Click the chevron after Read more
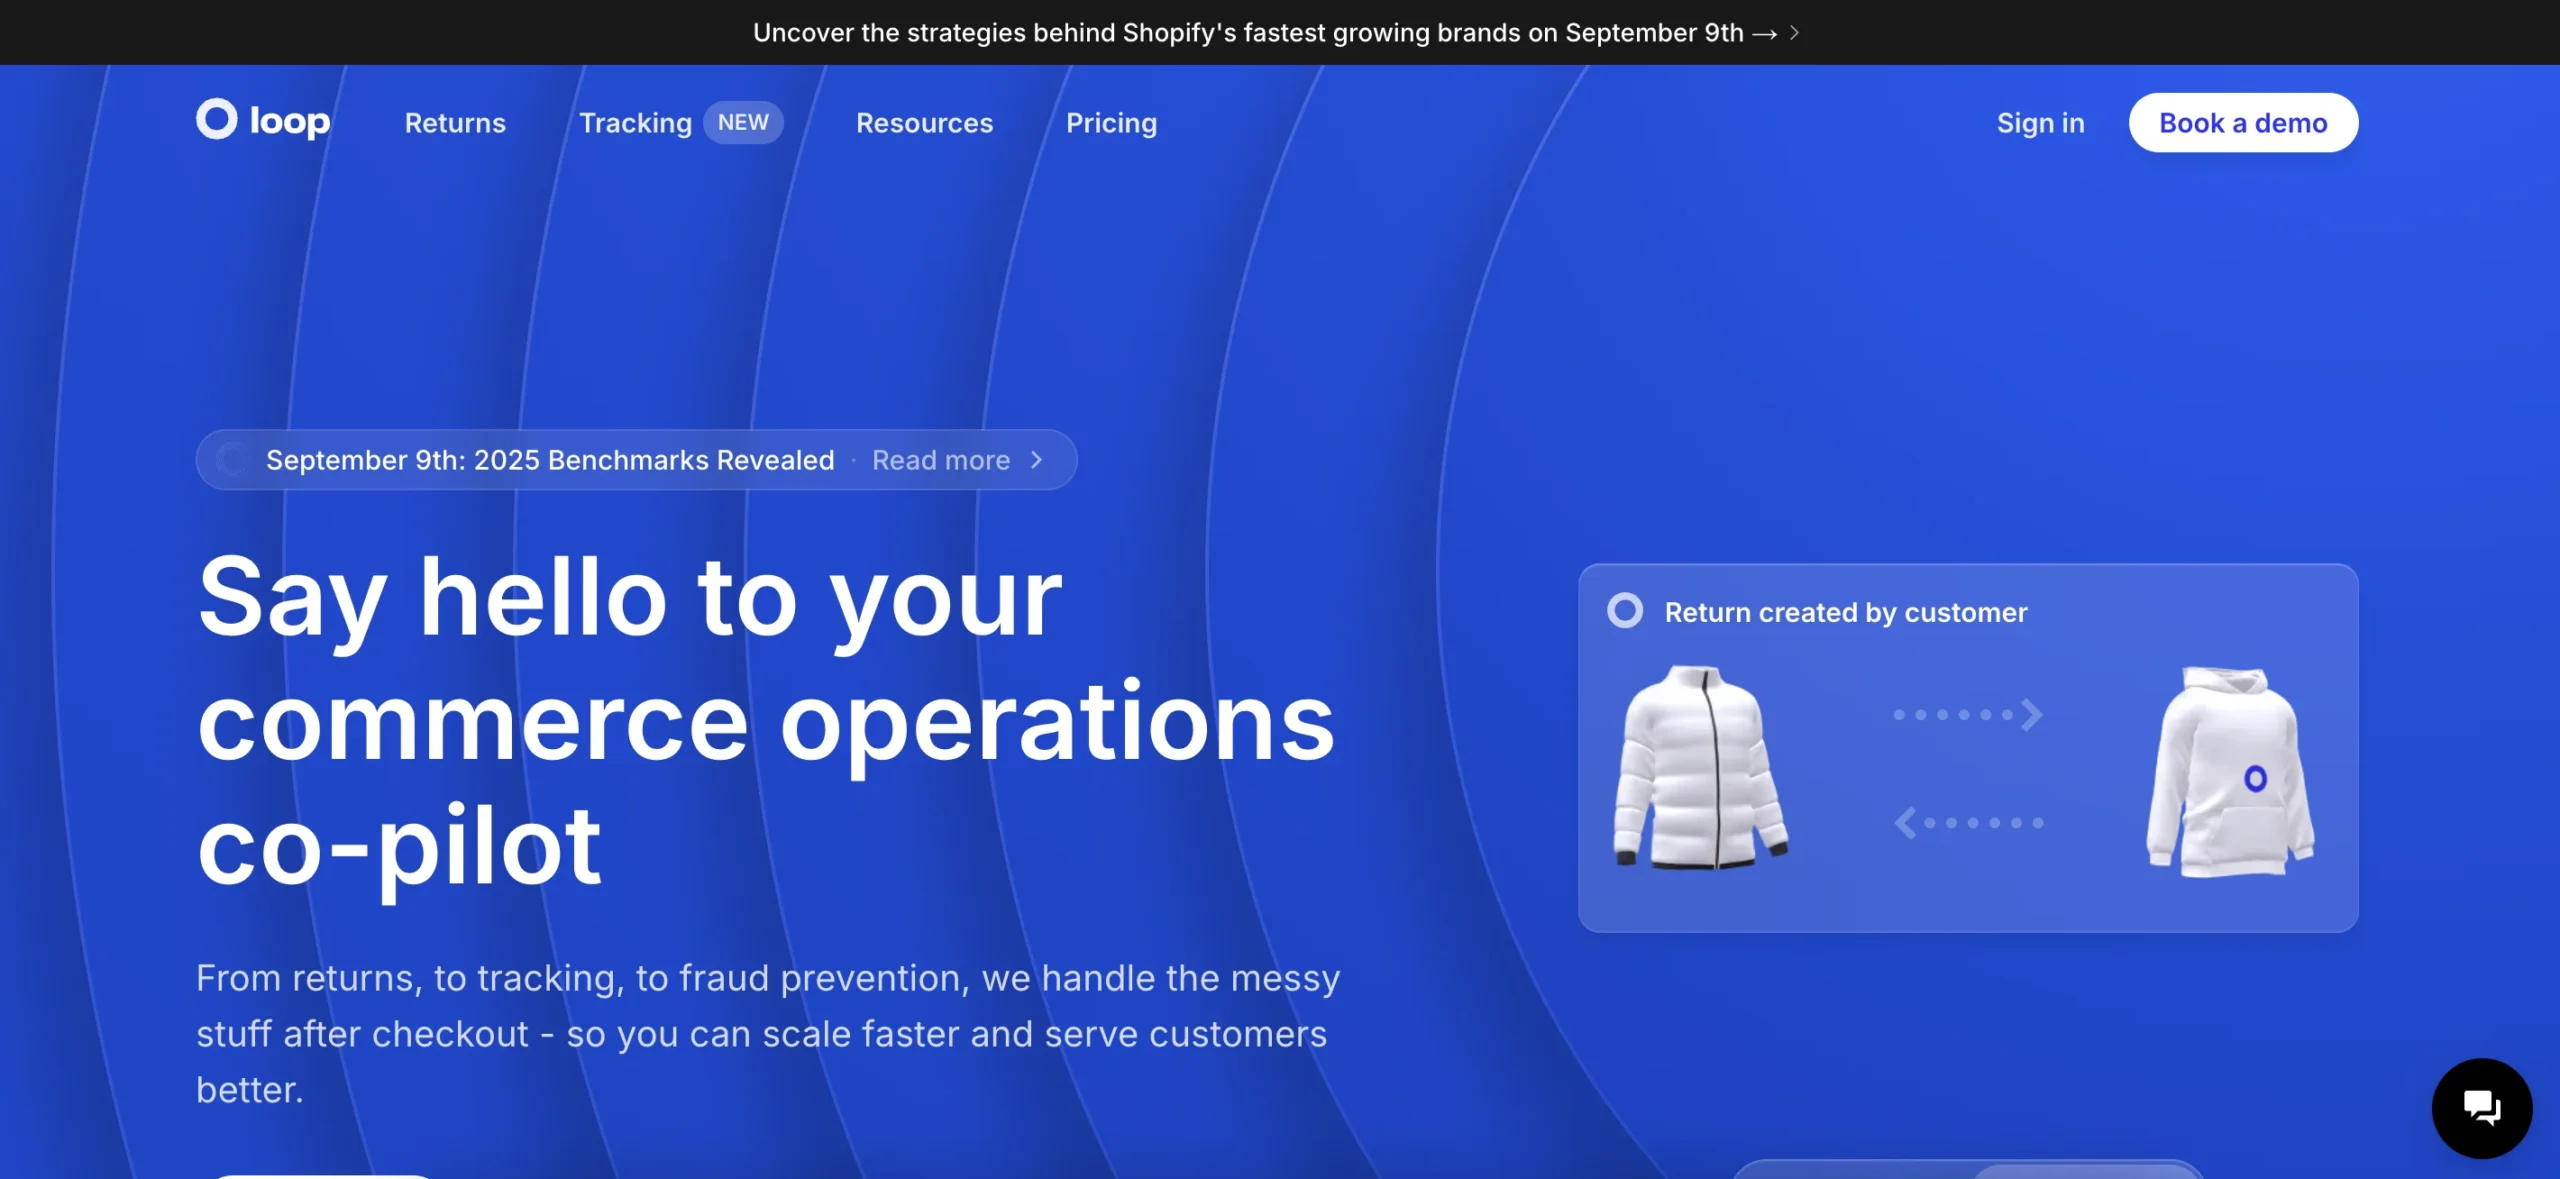2560x1179 pixels. tap(1037, 460)
